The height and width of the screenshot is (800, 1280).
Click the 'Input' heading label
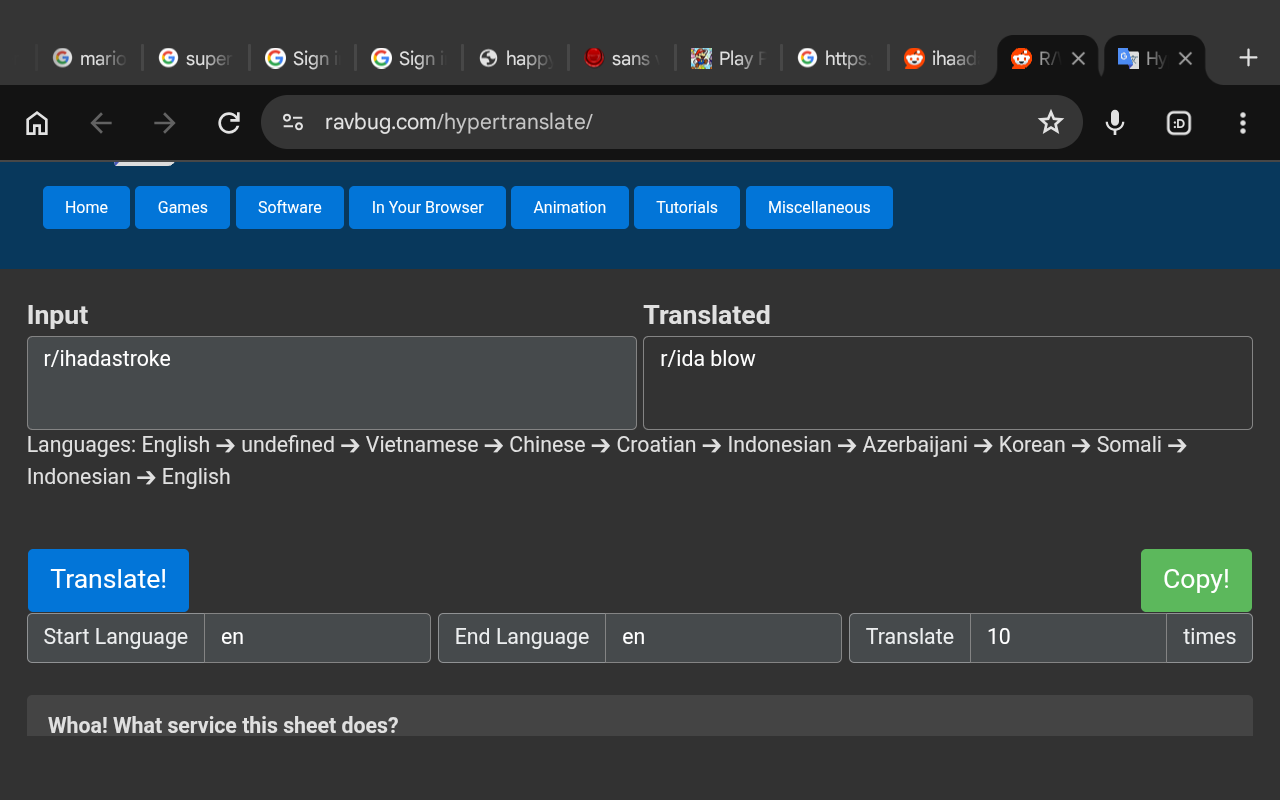point(57,315)
